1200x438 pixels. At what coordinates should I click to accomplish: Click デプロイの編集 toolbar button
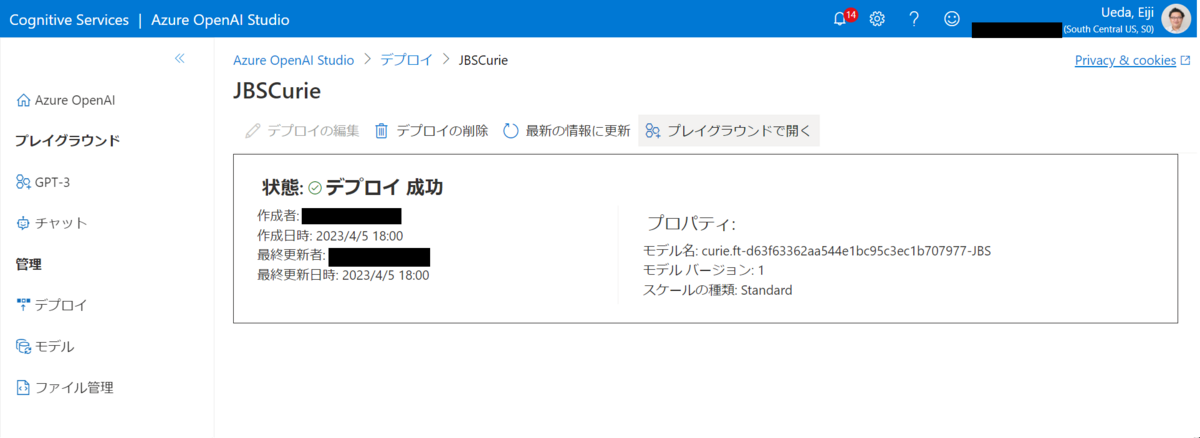301,131
